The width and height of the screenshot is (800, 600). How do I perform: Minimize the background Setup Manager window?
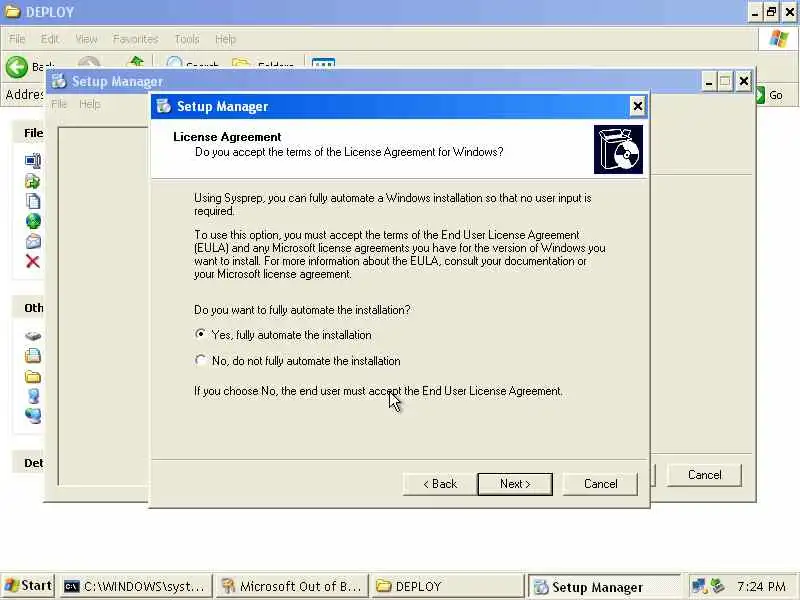pos(708,81)
